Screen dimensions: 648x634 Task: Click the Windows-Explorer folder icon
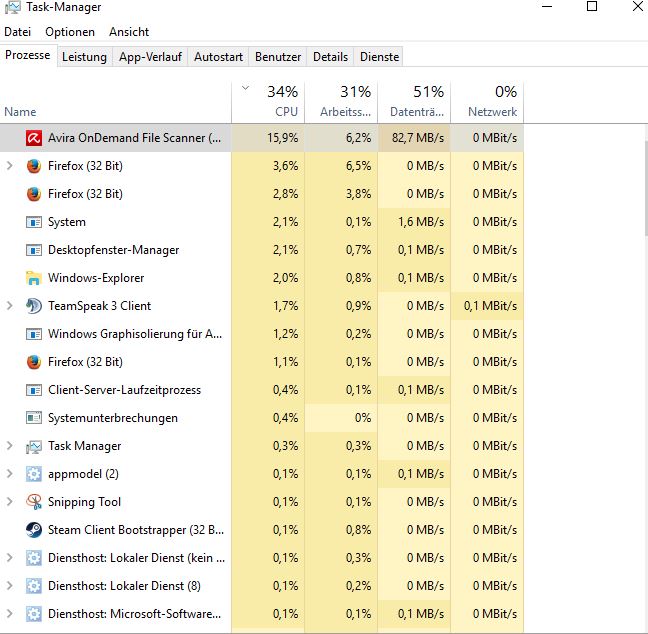(33, 278)
